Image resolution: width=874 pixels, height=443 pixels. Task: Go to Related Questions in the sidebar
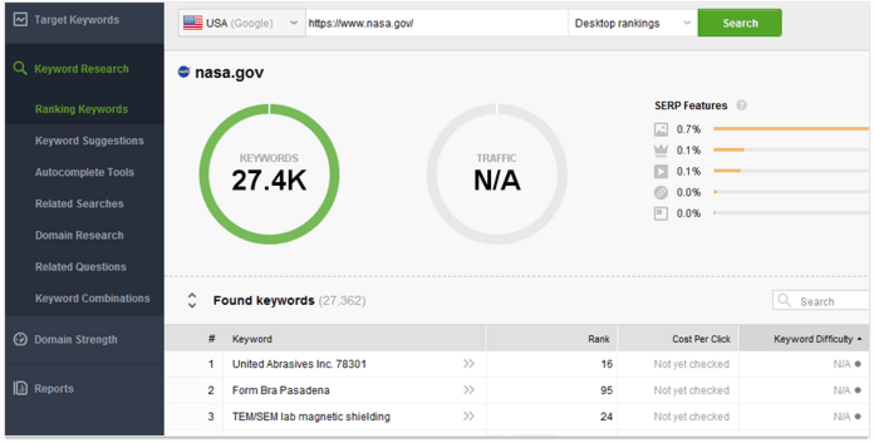click(80, 267)
